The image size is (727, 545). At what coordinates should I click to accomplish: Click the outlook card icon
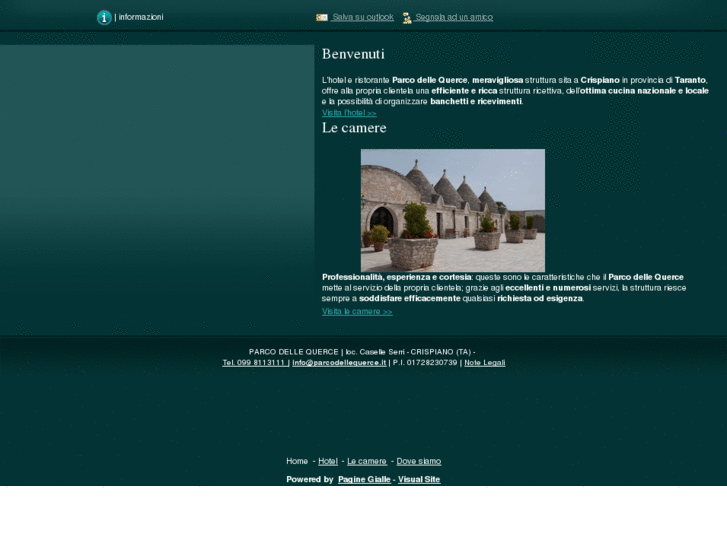point(322,18)
